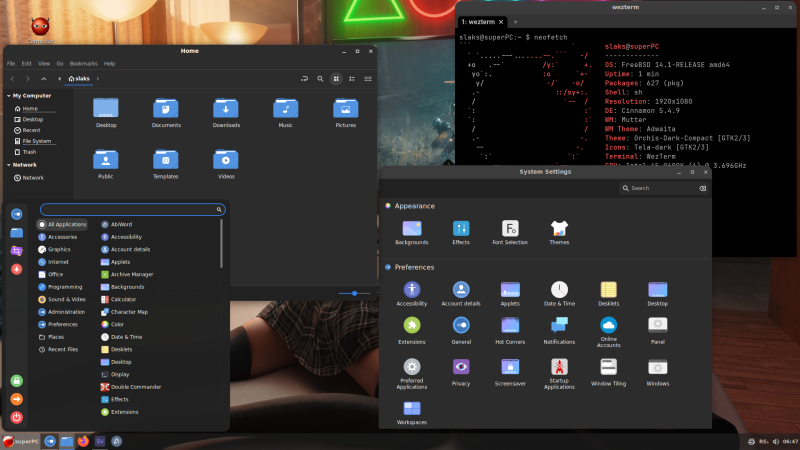The height and width of the screenshot is (450, 800).
Task: Select File System in file manager sidebar
Action: coord(36,141)
